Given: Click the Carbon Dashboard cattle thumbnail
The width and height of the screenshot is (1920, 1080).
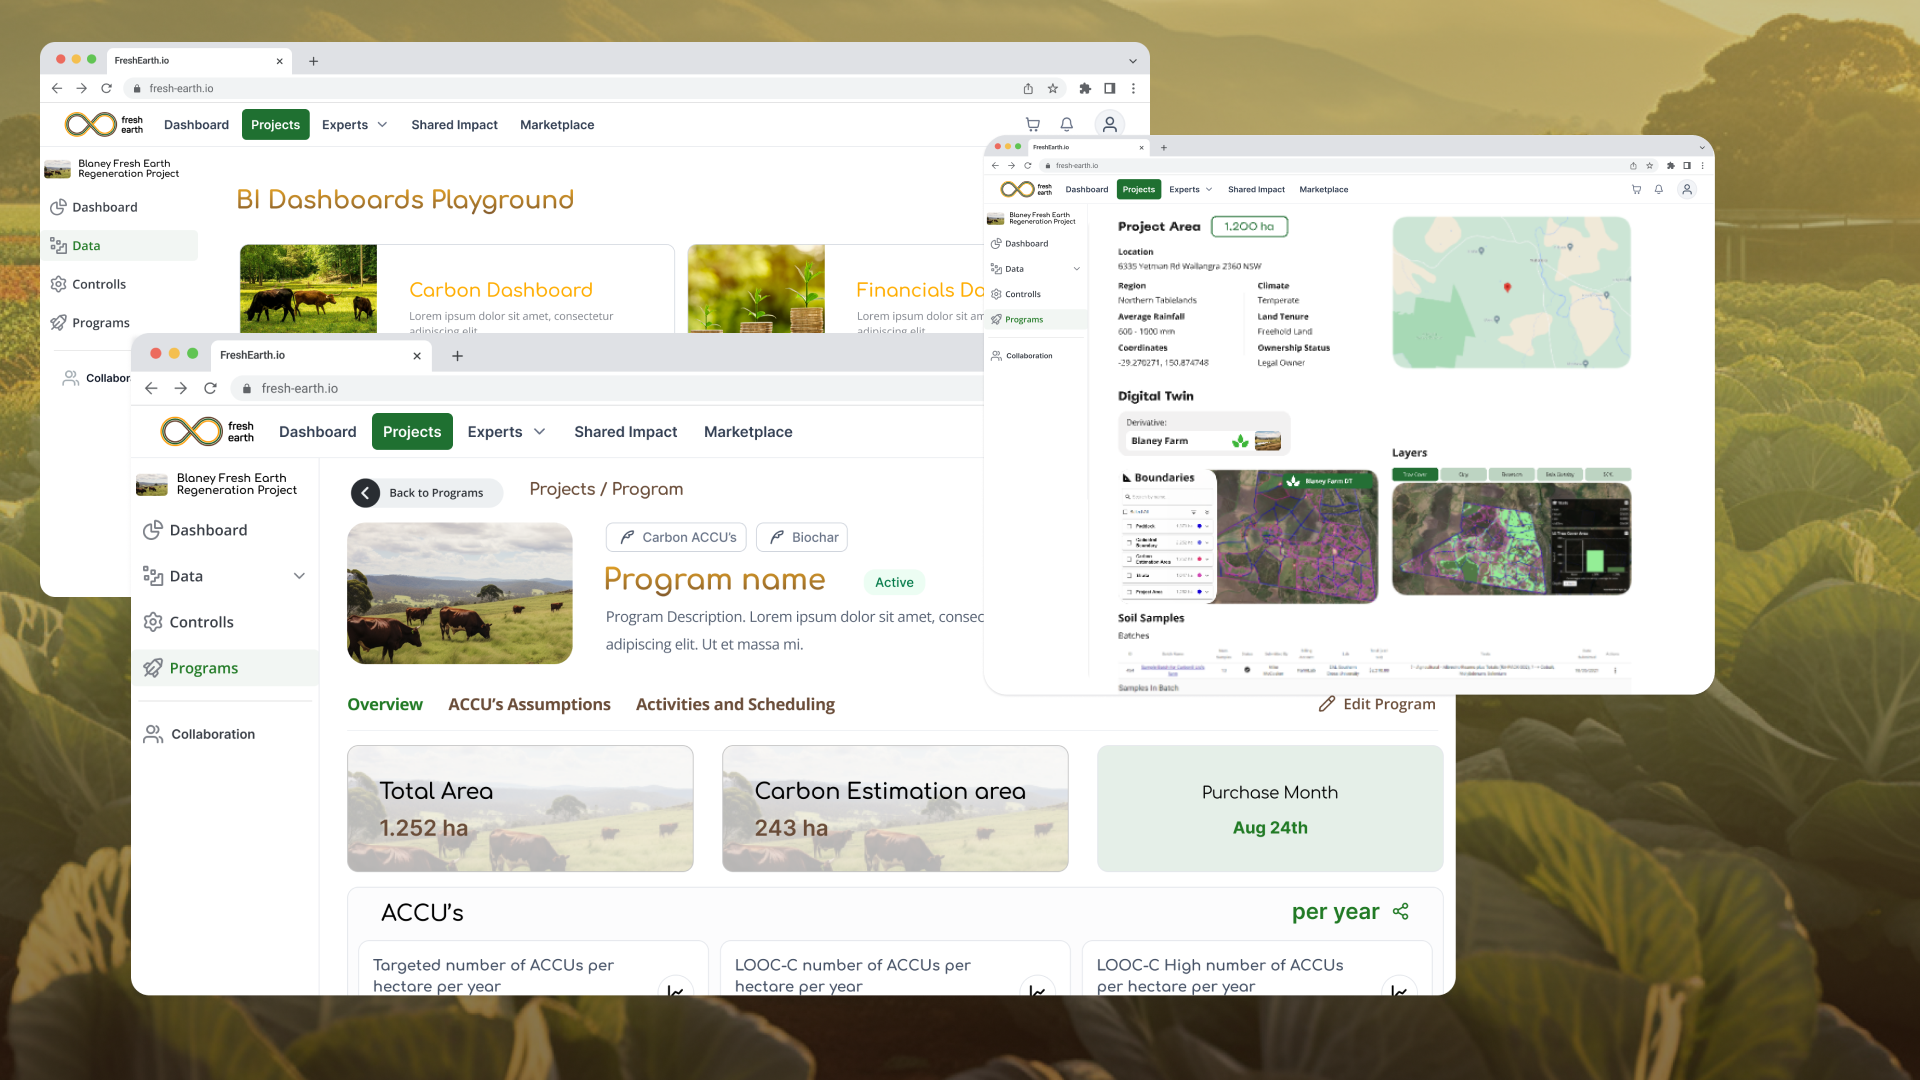Looking at the screenshot, I should coord(308,289).
